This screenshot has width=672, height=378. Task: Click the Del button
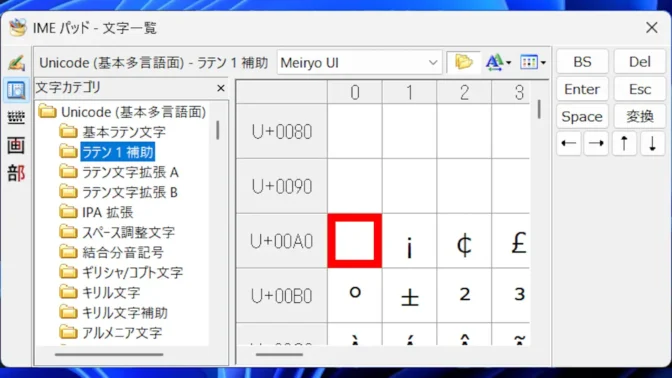639,62
